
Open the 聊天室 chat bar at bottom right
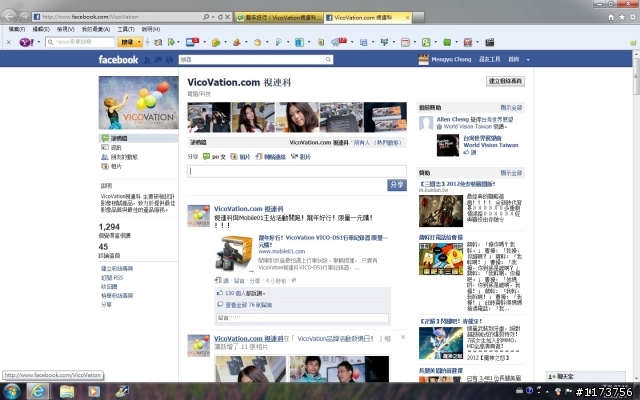tap(585, 376)
